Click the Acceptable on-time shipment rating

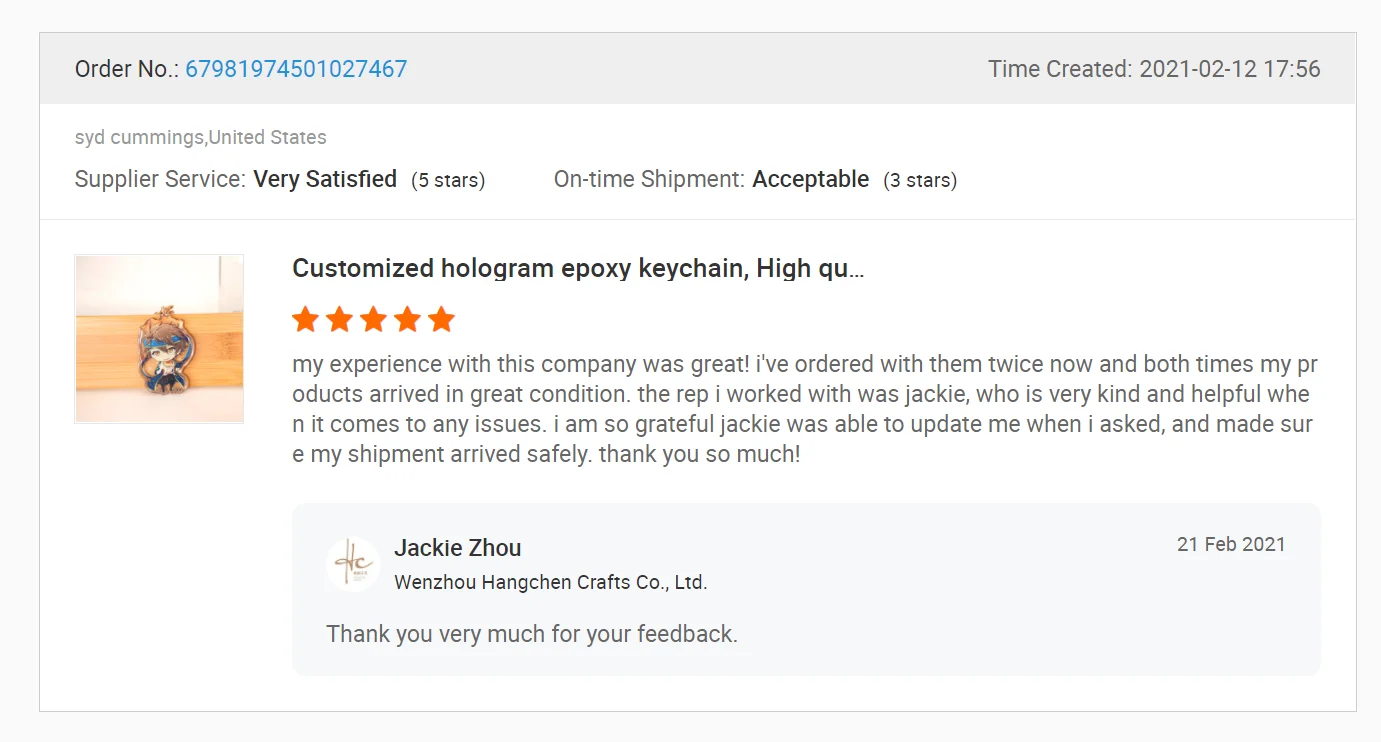click(811, 180)
